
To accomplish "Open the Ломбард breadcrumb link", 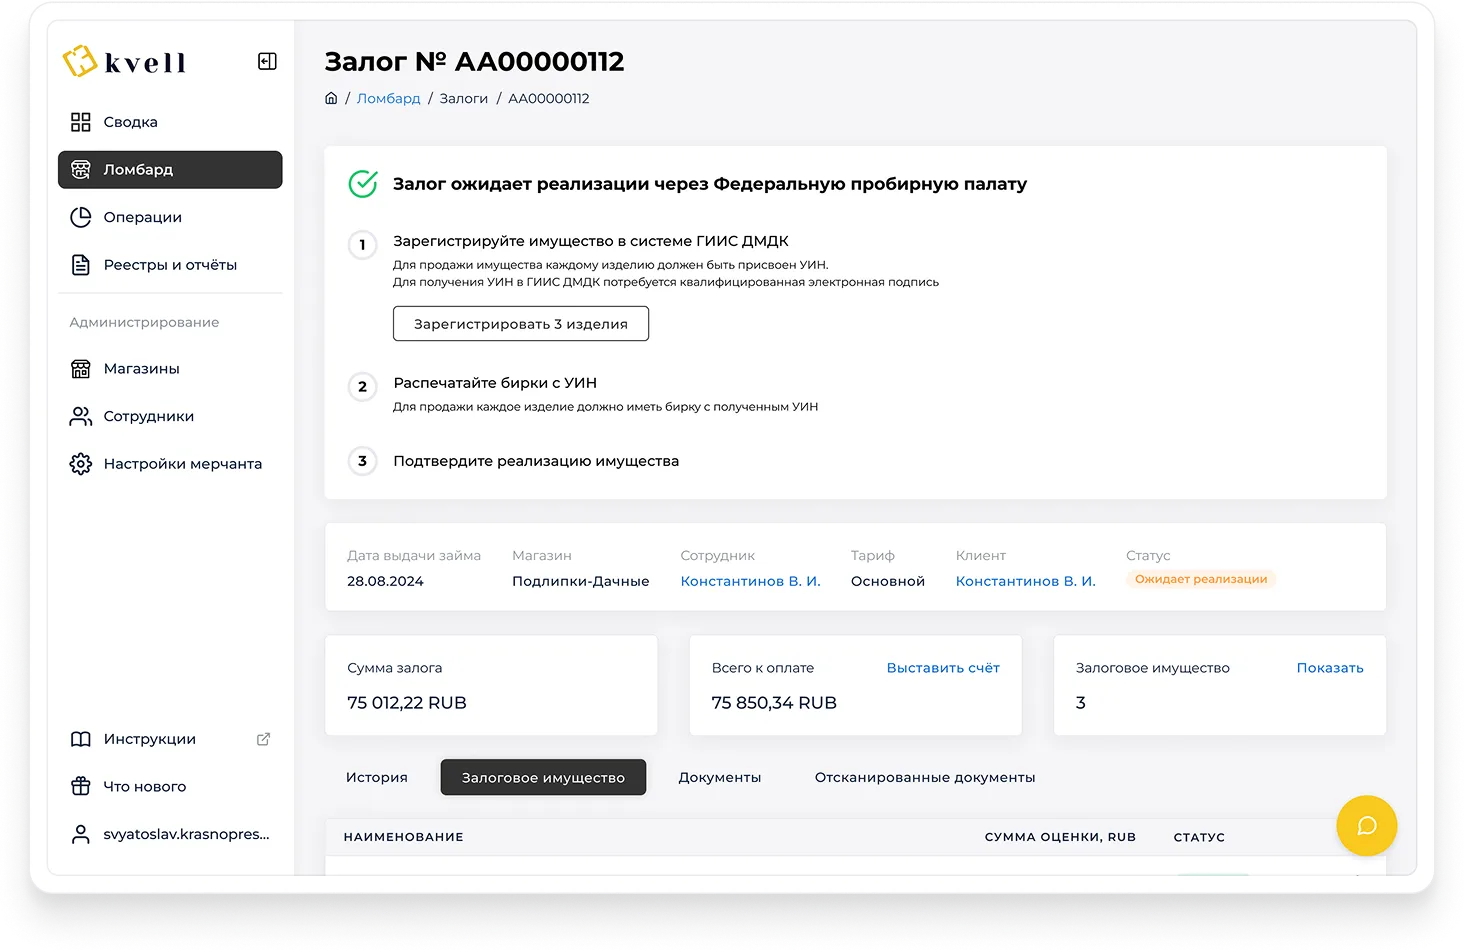I will click(x=388, y=98).
